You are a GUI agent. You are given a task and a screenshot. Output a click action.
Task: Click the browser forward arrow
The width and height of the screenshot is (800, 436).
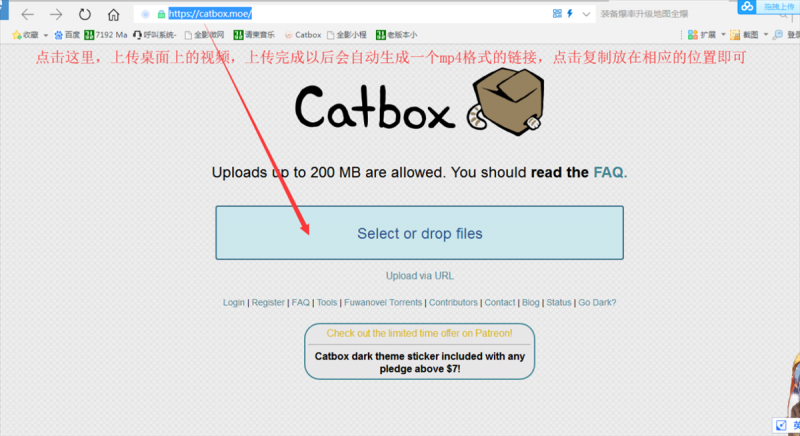(x=56, y=14)
